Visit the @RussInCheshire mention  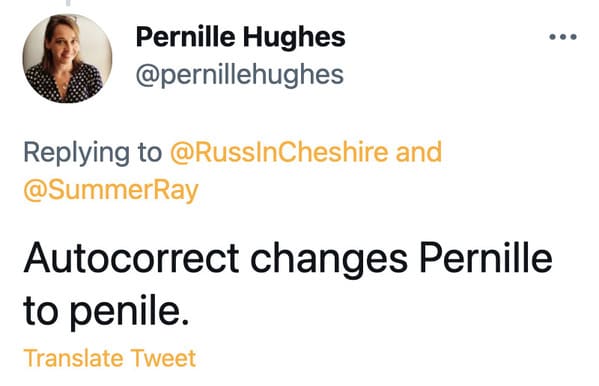(279, 152)
